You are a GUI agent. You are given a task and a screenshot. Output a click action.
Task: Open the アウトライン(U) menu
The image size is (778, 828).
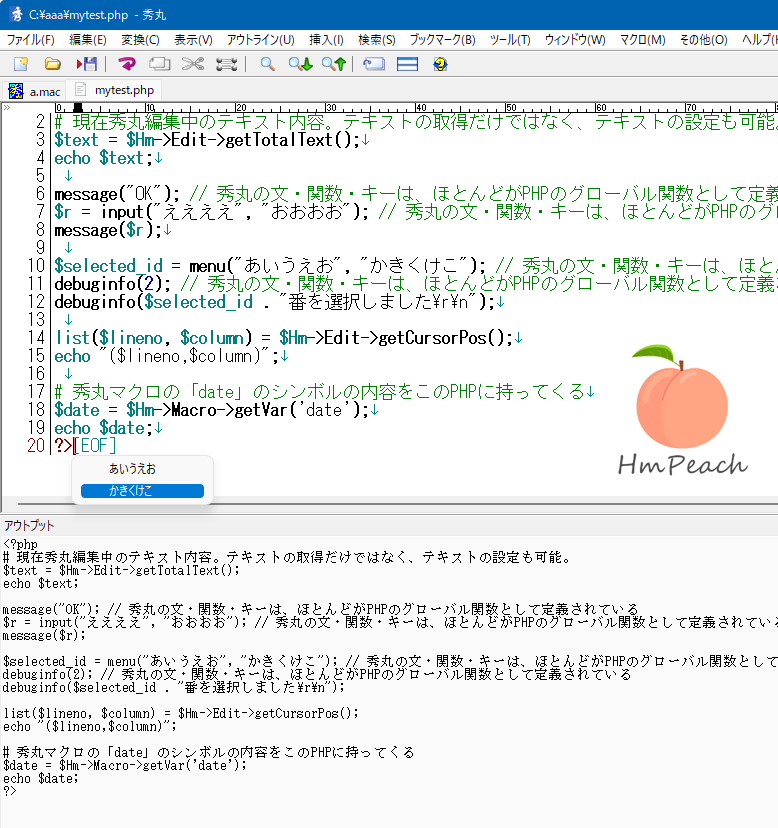click(260, 40)
